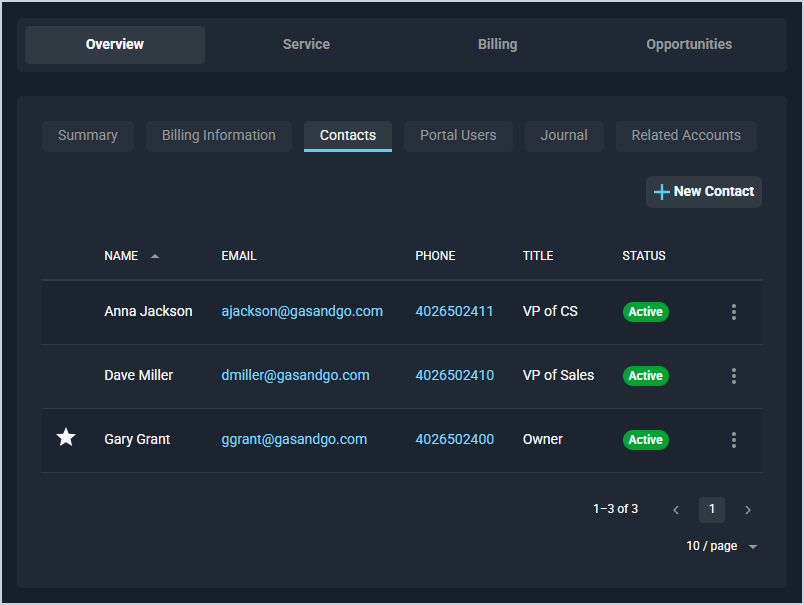The image size is (804, 605).
Task: Click the primary contact star beside Gary Grant
Action: [66, 438]
